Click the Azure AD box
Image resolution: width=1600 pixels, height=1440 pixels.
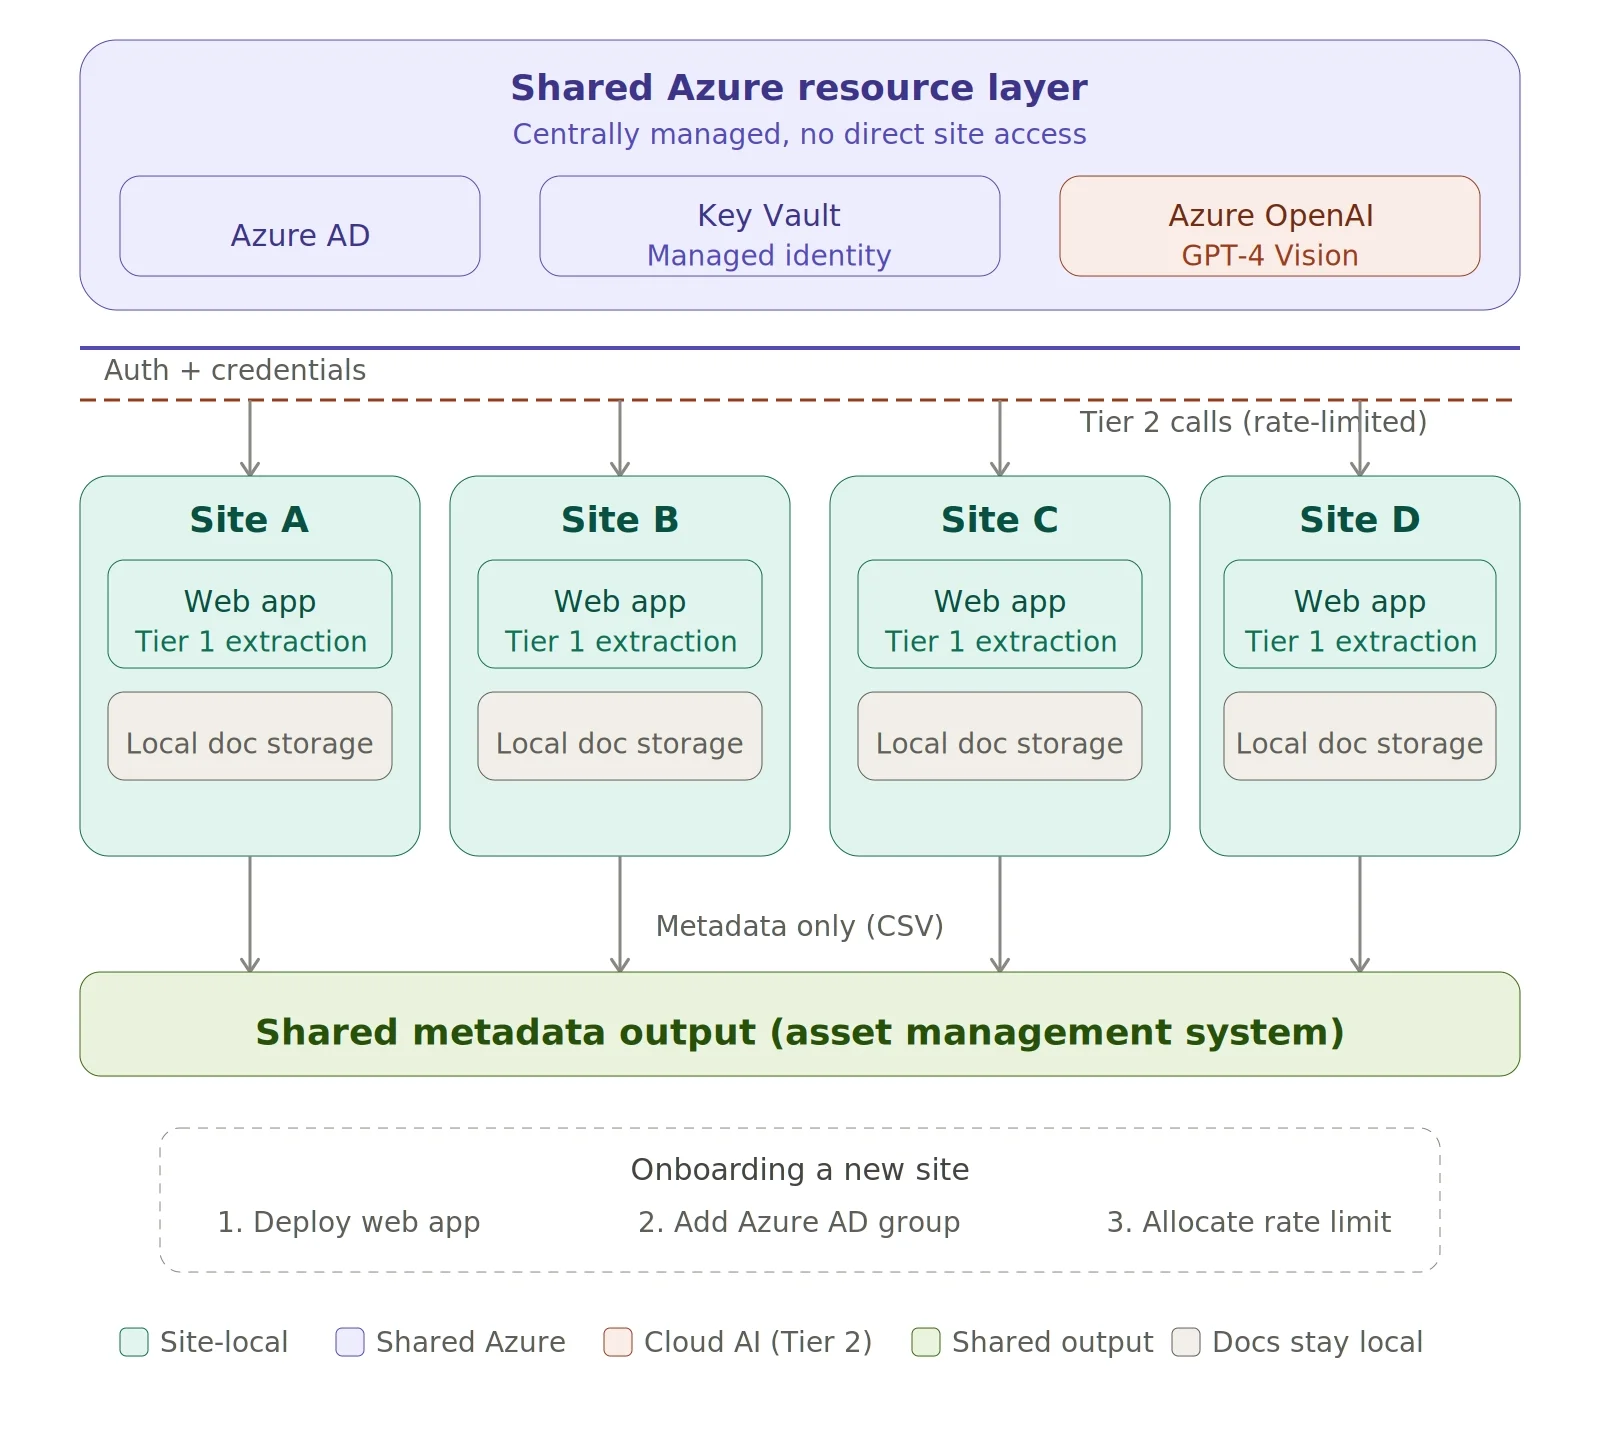pos(300,226)
